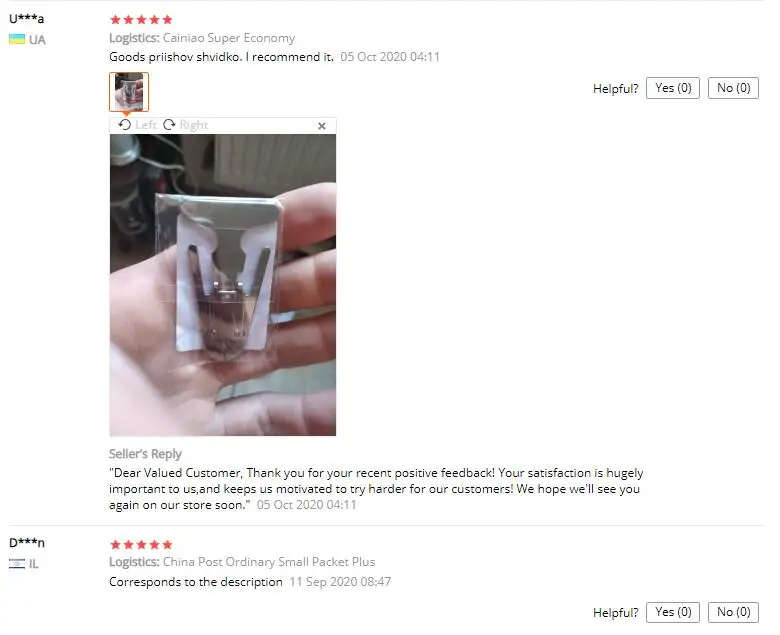Vote No (0) on D***n's review
The height and width of the screenshot is (635, 780).
click(733, 612)
